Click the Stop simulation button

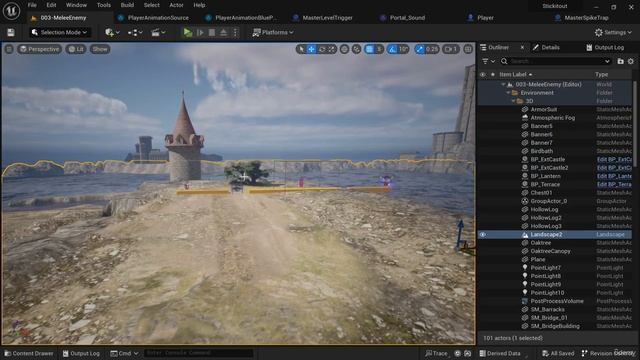(x=212, y=32)
